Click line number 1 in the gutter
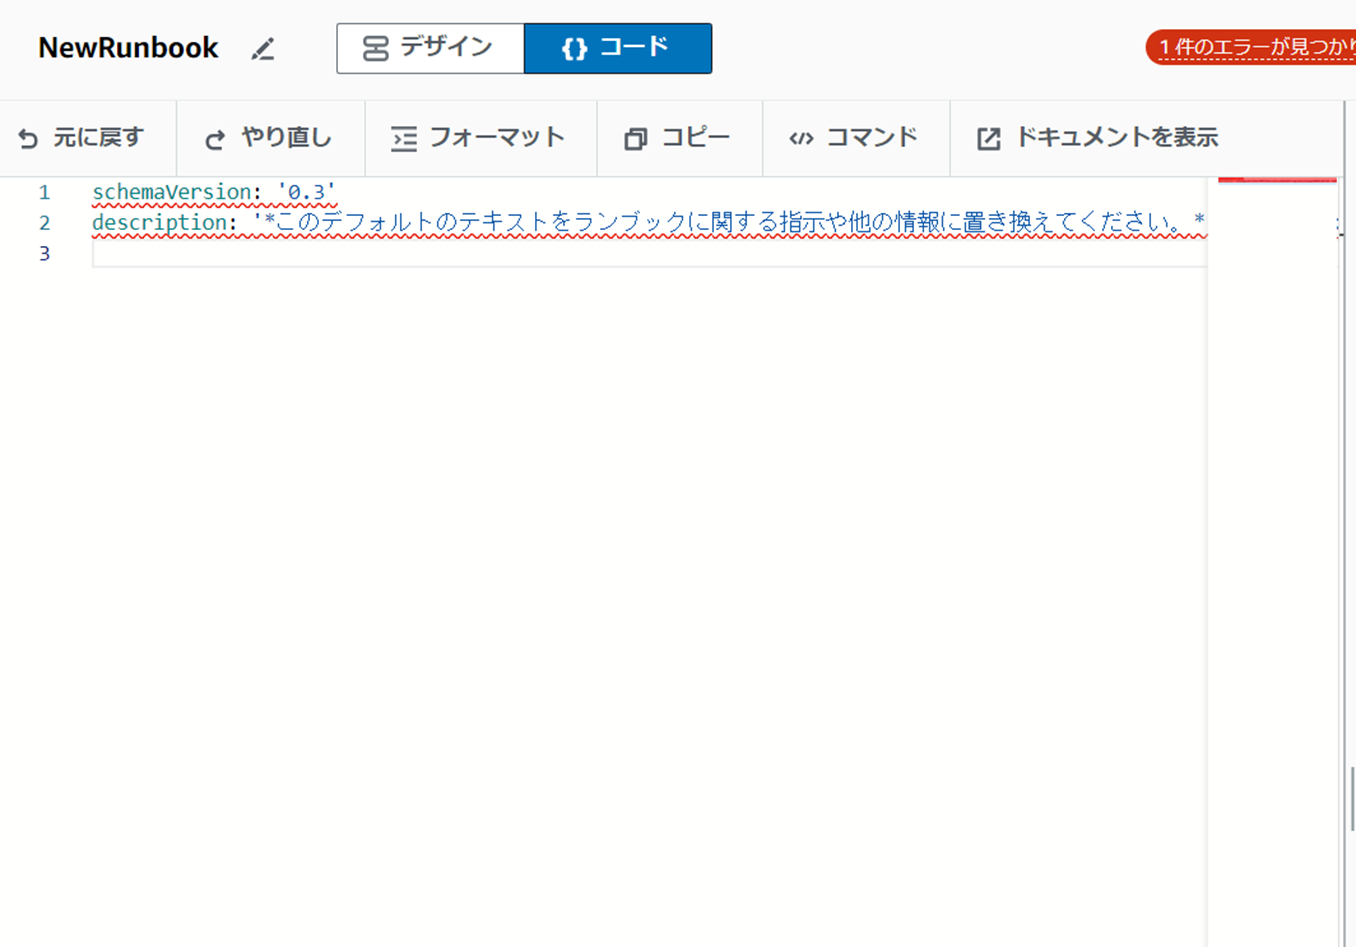 tap(44, 192)
